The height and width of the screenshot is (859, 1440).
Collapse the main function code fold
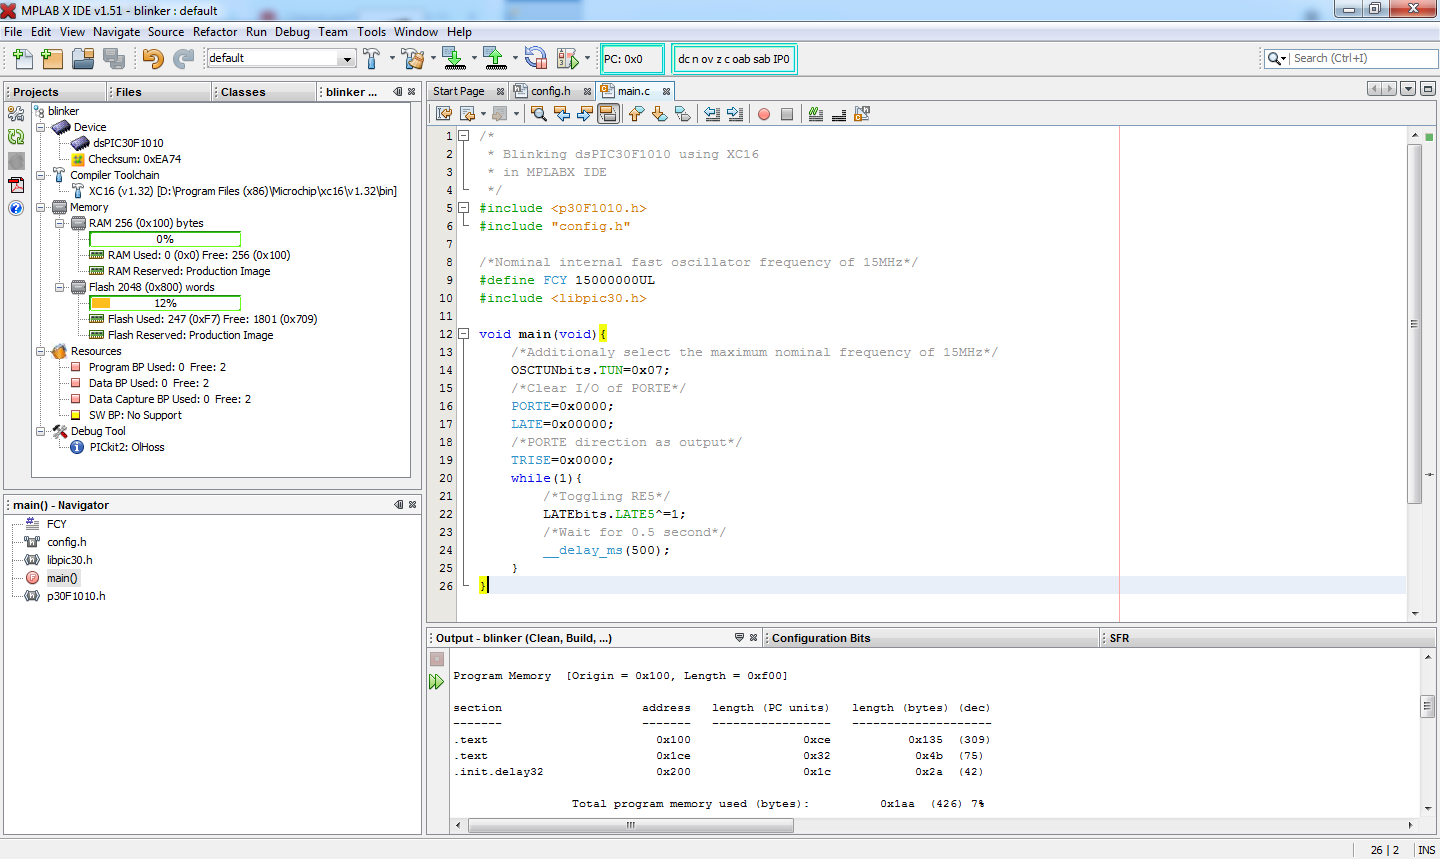464,333
